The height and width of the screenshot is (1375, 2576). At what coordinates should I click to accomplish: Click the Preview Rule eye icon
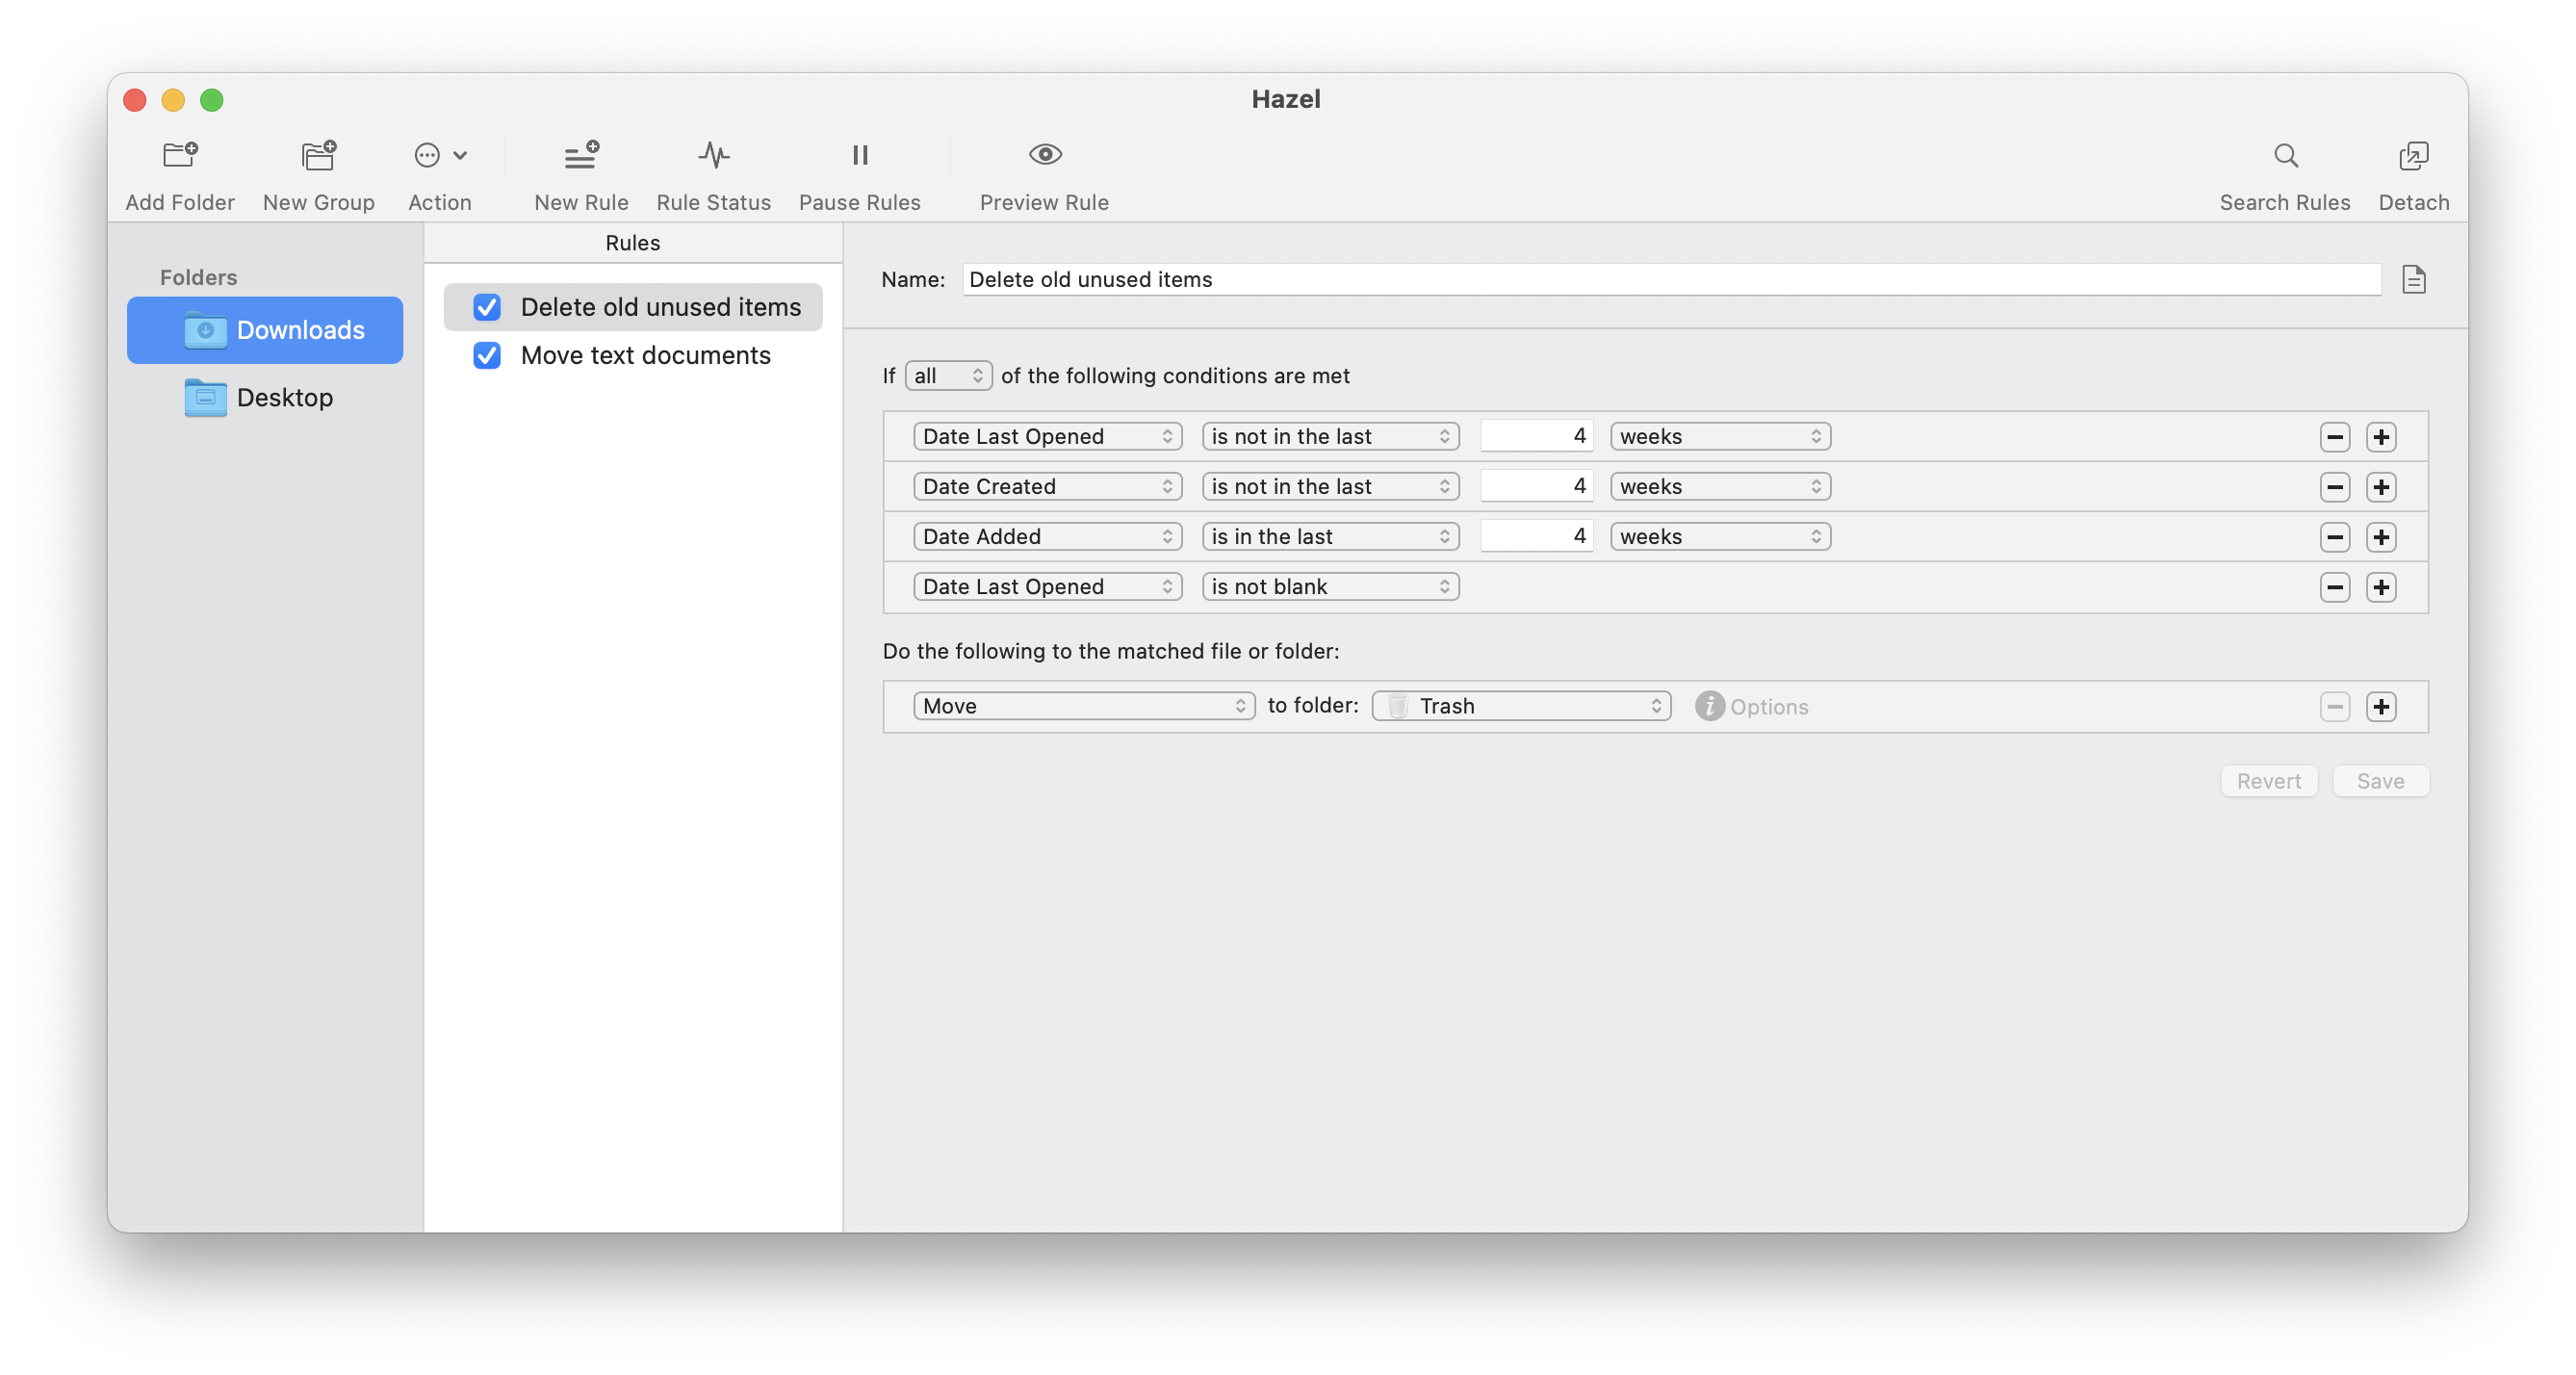1044,155
